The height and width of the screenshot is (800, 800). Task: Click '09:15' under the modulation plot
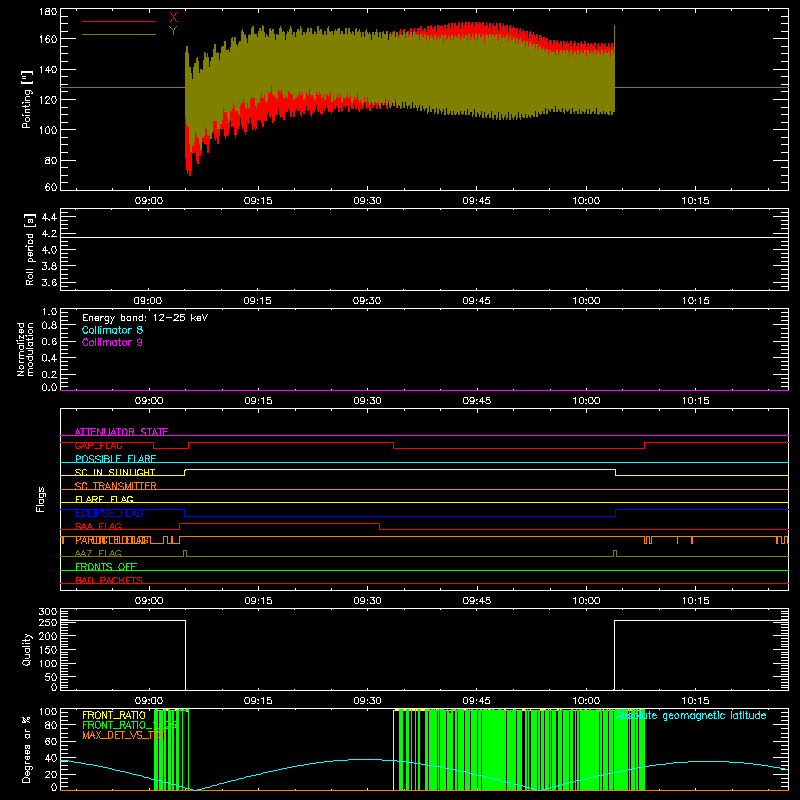(258, 401)
